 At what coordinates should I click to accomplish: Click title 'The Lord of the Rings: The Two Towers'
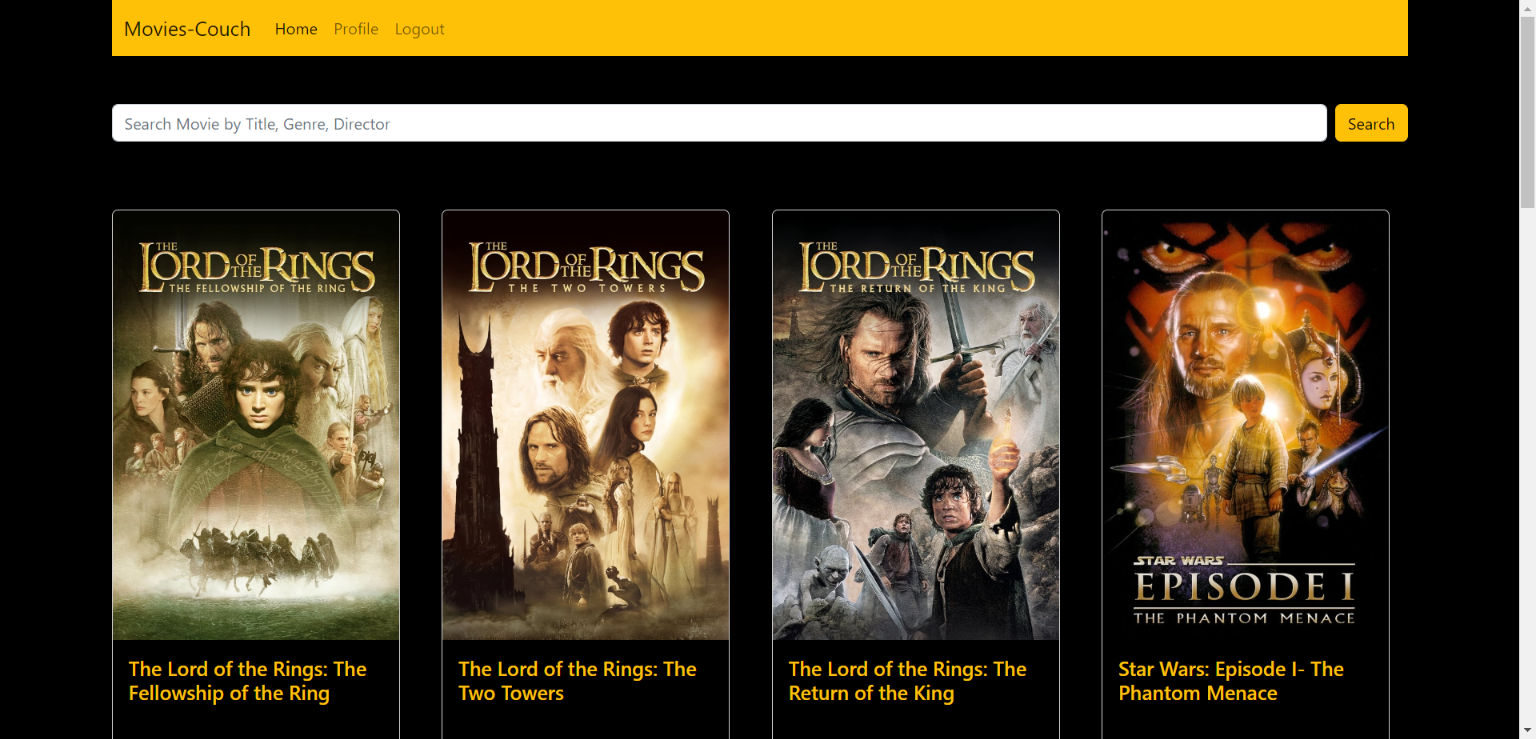tap(578, 681)
